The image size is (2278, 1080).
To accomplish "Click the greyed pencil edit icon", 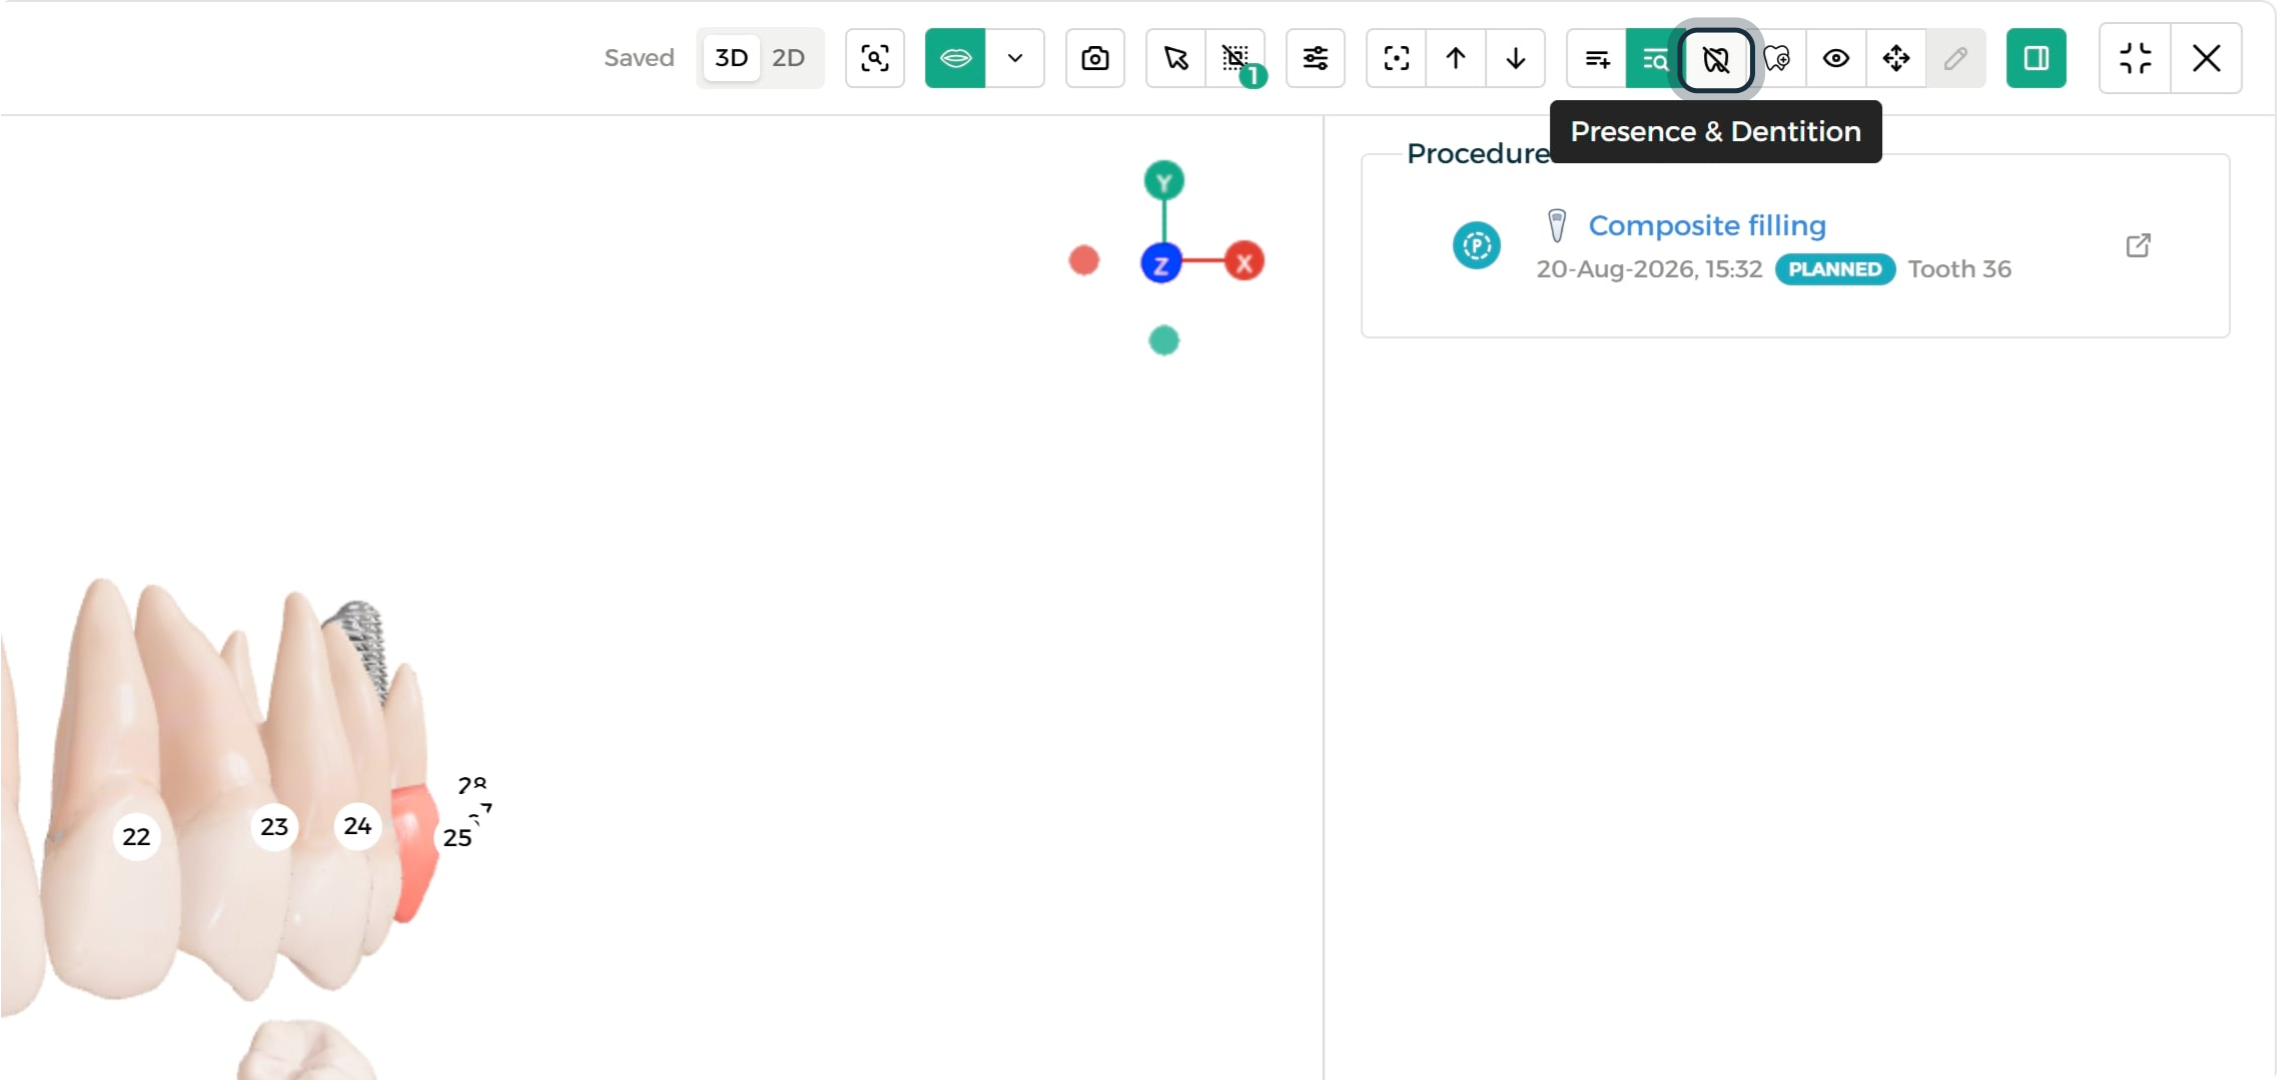I will coord(1956,58).
